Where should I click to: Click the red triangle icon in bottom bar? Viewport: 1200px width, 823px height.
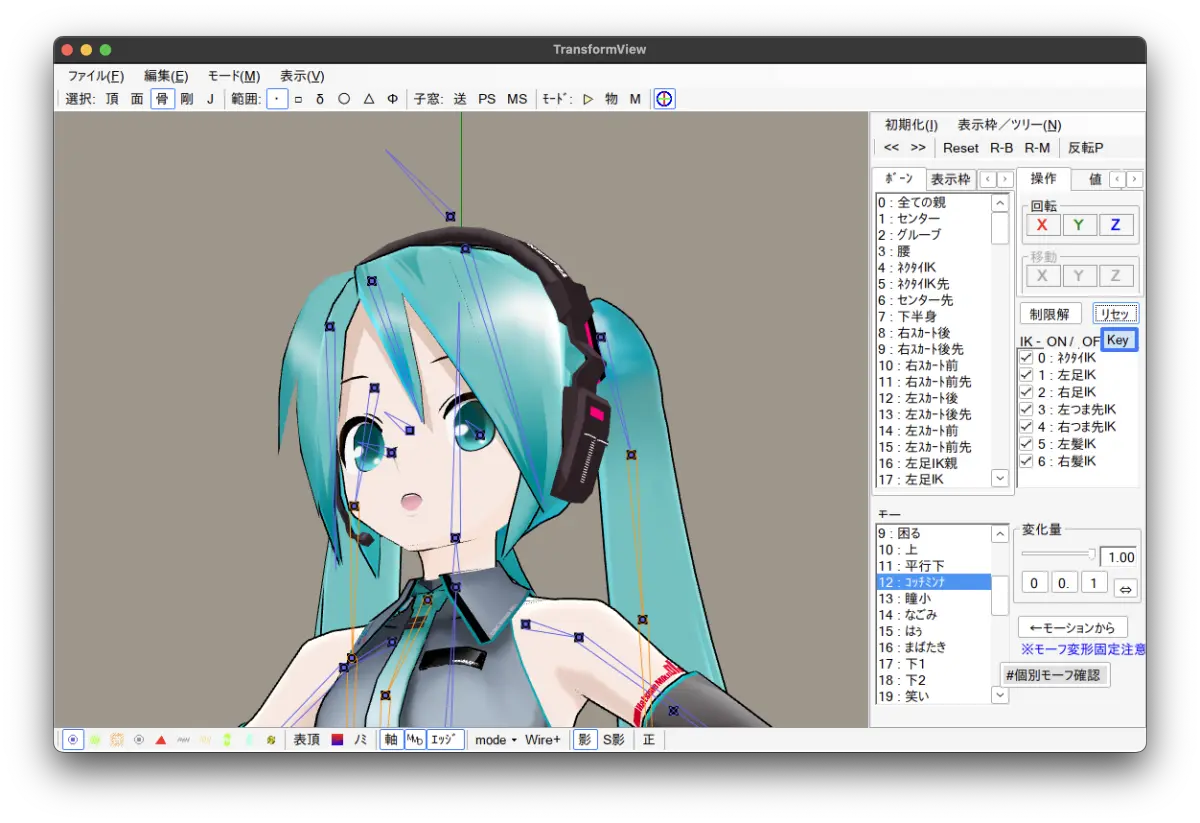(160, 740)
